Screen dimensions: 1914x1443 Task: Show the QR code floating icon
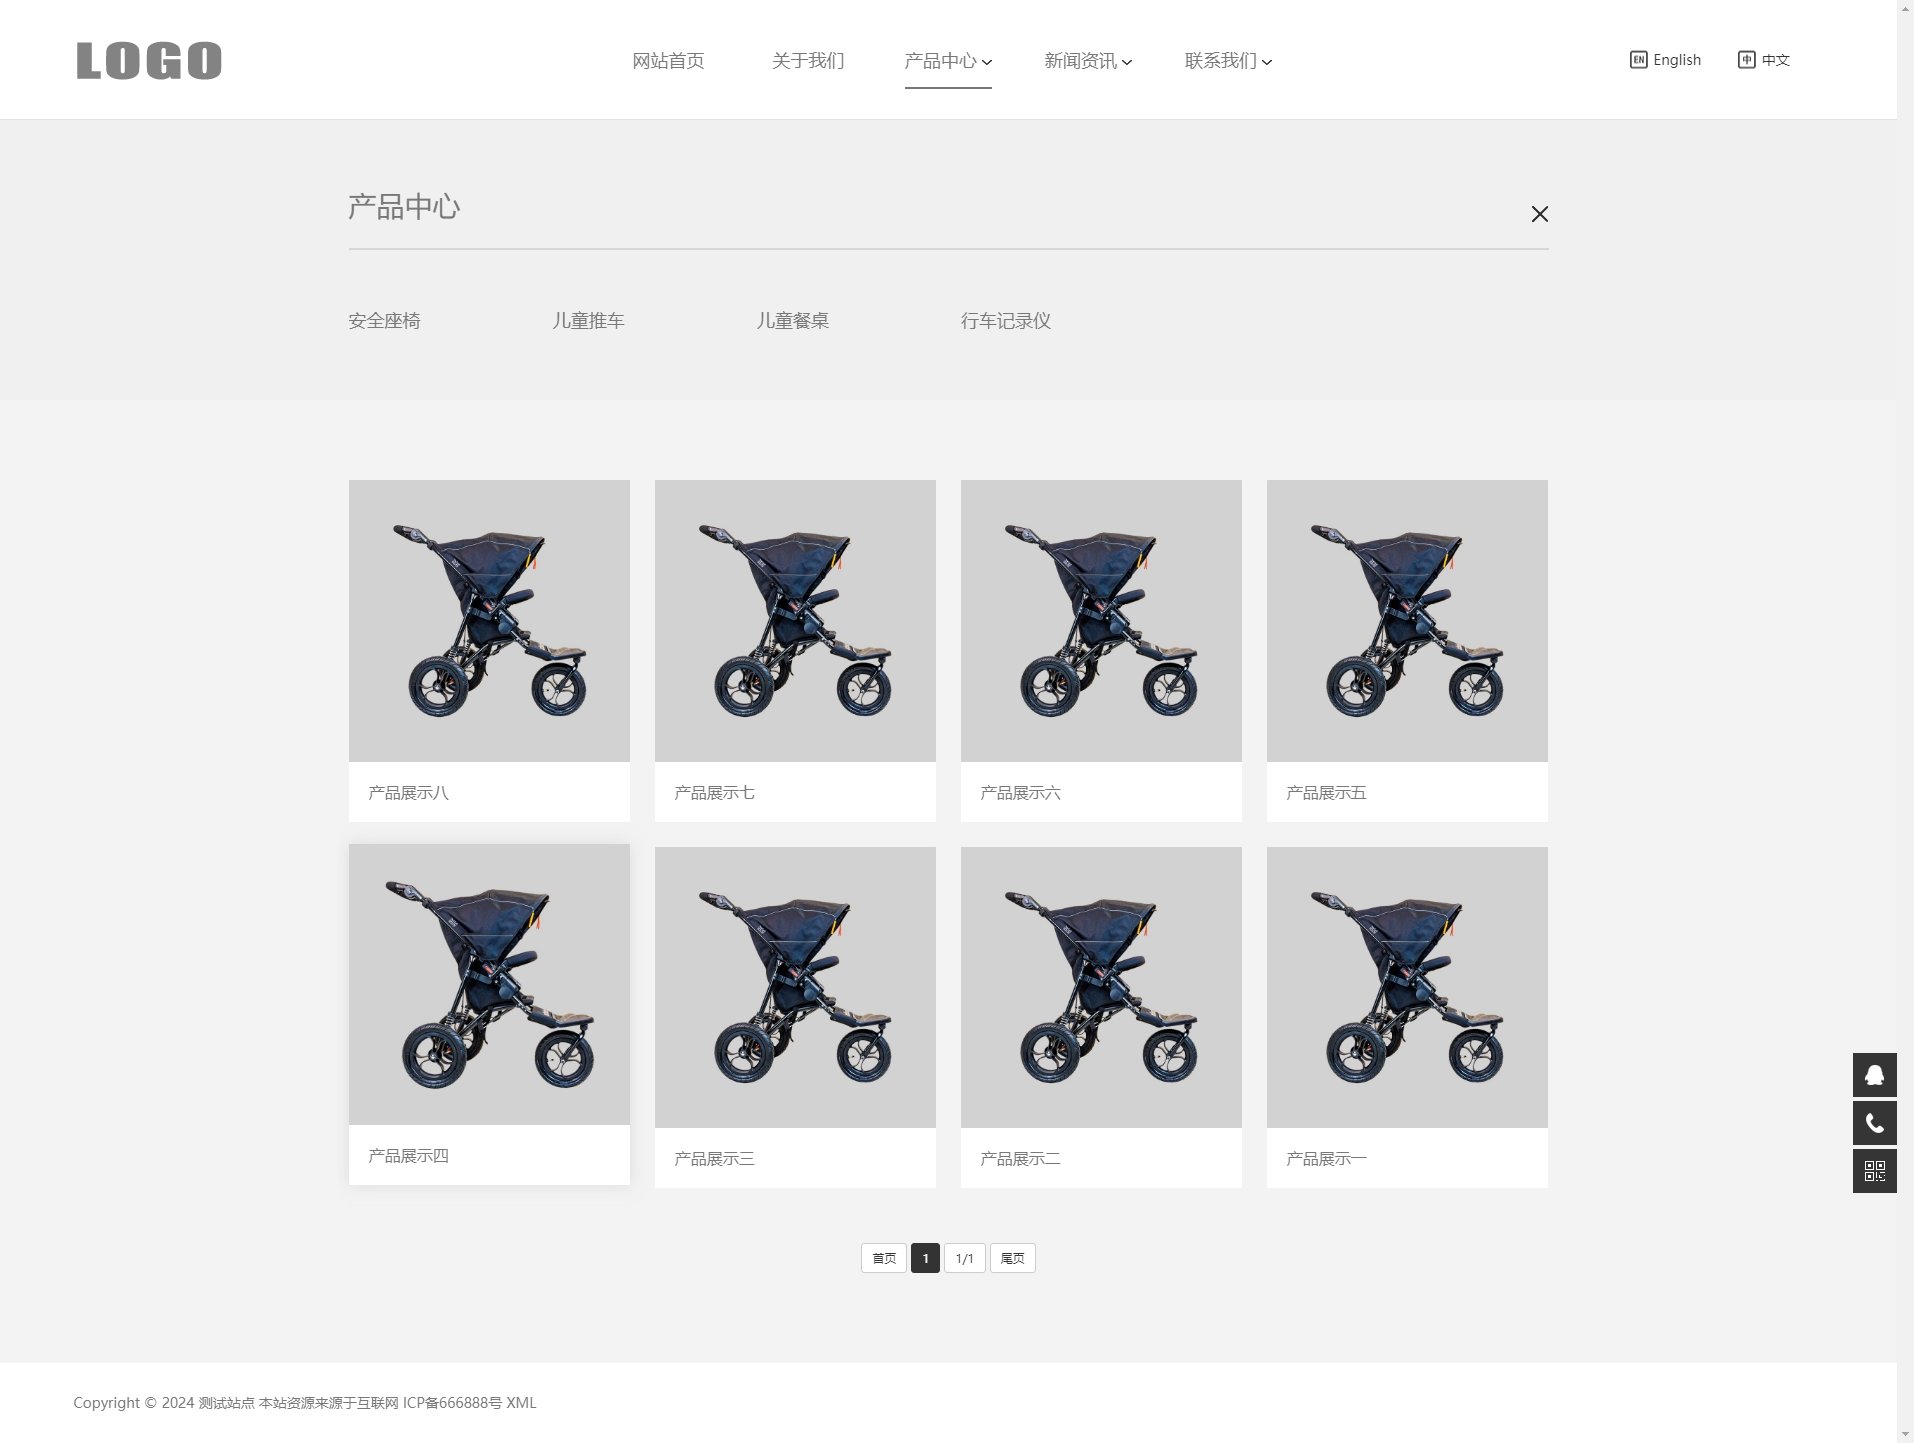click(x=1874, y=1171)
